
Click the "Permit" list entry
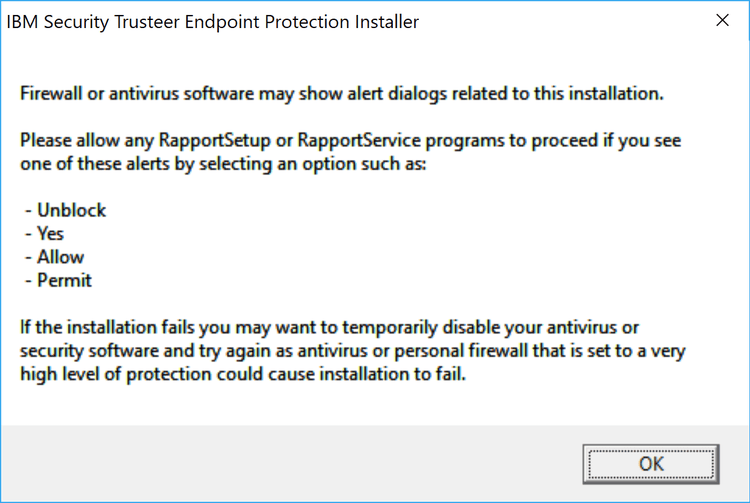tap(64, 280)
